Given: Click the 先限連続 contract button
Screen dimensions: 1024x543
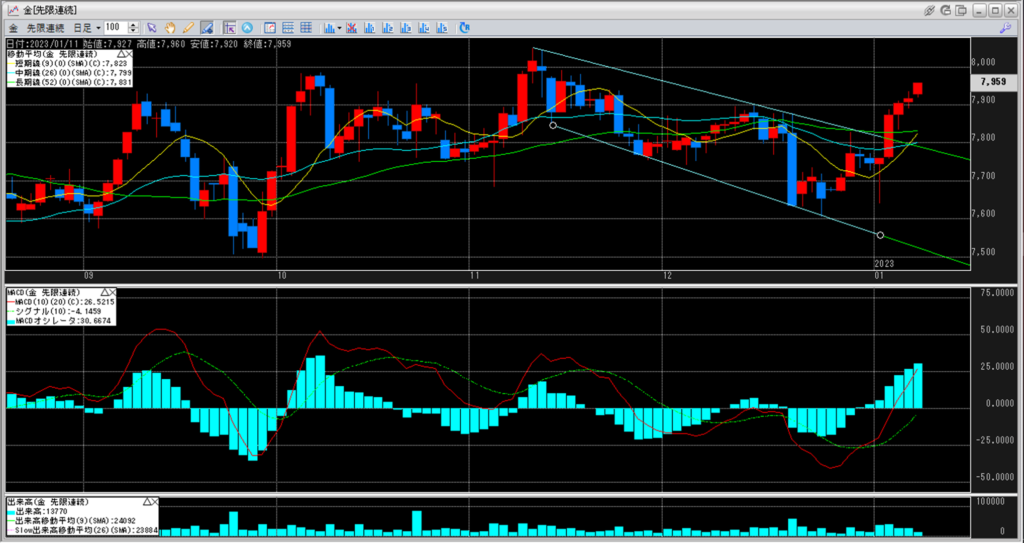Looking at the screenshot, I should [x=45, y=27].
